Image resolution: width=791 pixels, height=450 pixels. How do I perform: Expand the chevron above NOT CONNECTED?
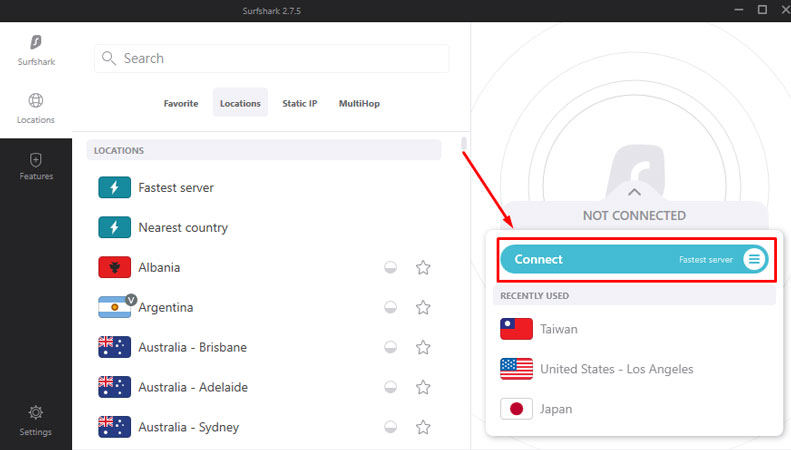pos(634,191)
